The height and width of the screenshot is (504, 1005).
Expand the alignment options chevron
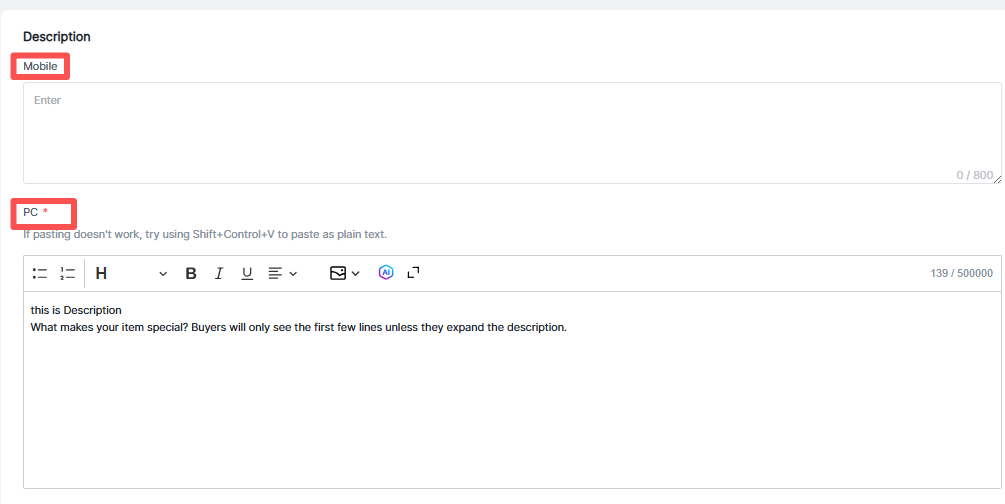coord(293,274)
